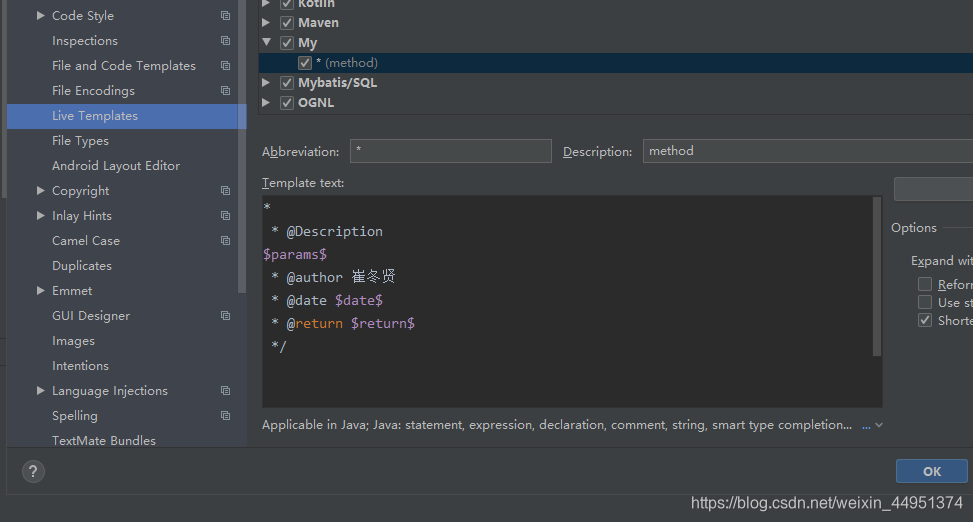Click the project-level icon beside Language Injections
Screen dimensions: 973x522
(x=225, y=390)
